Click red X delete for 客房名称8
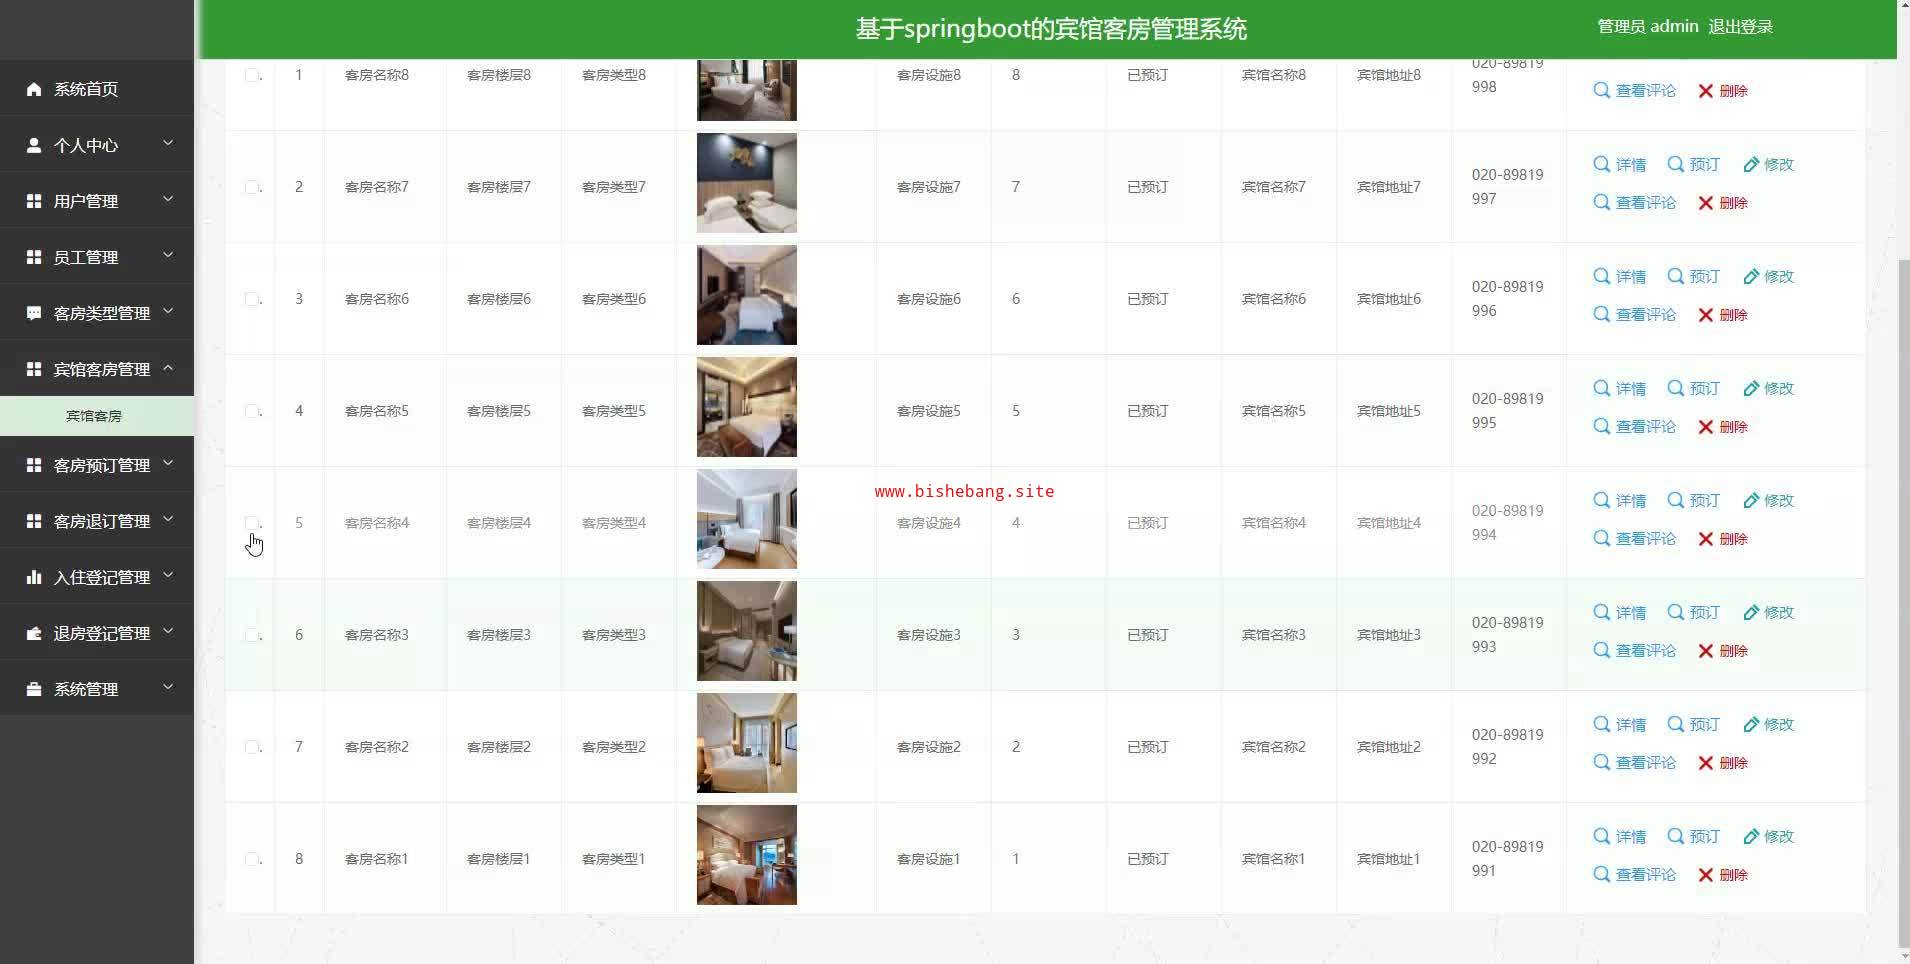The width and height of the screenshot is (1910, 964). point(1706,91)
